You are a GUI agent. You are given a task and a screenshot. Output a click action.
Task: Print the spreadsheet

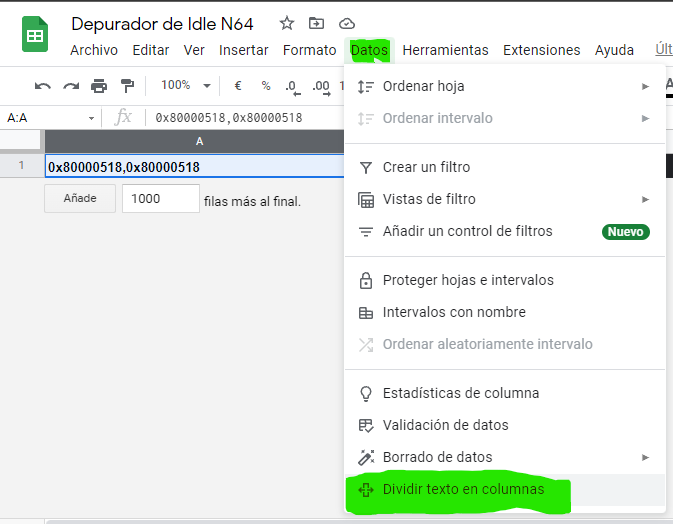[x=99, y=86]
